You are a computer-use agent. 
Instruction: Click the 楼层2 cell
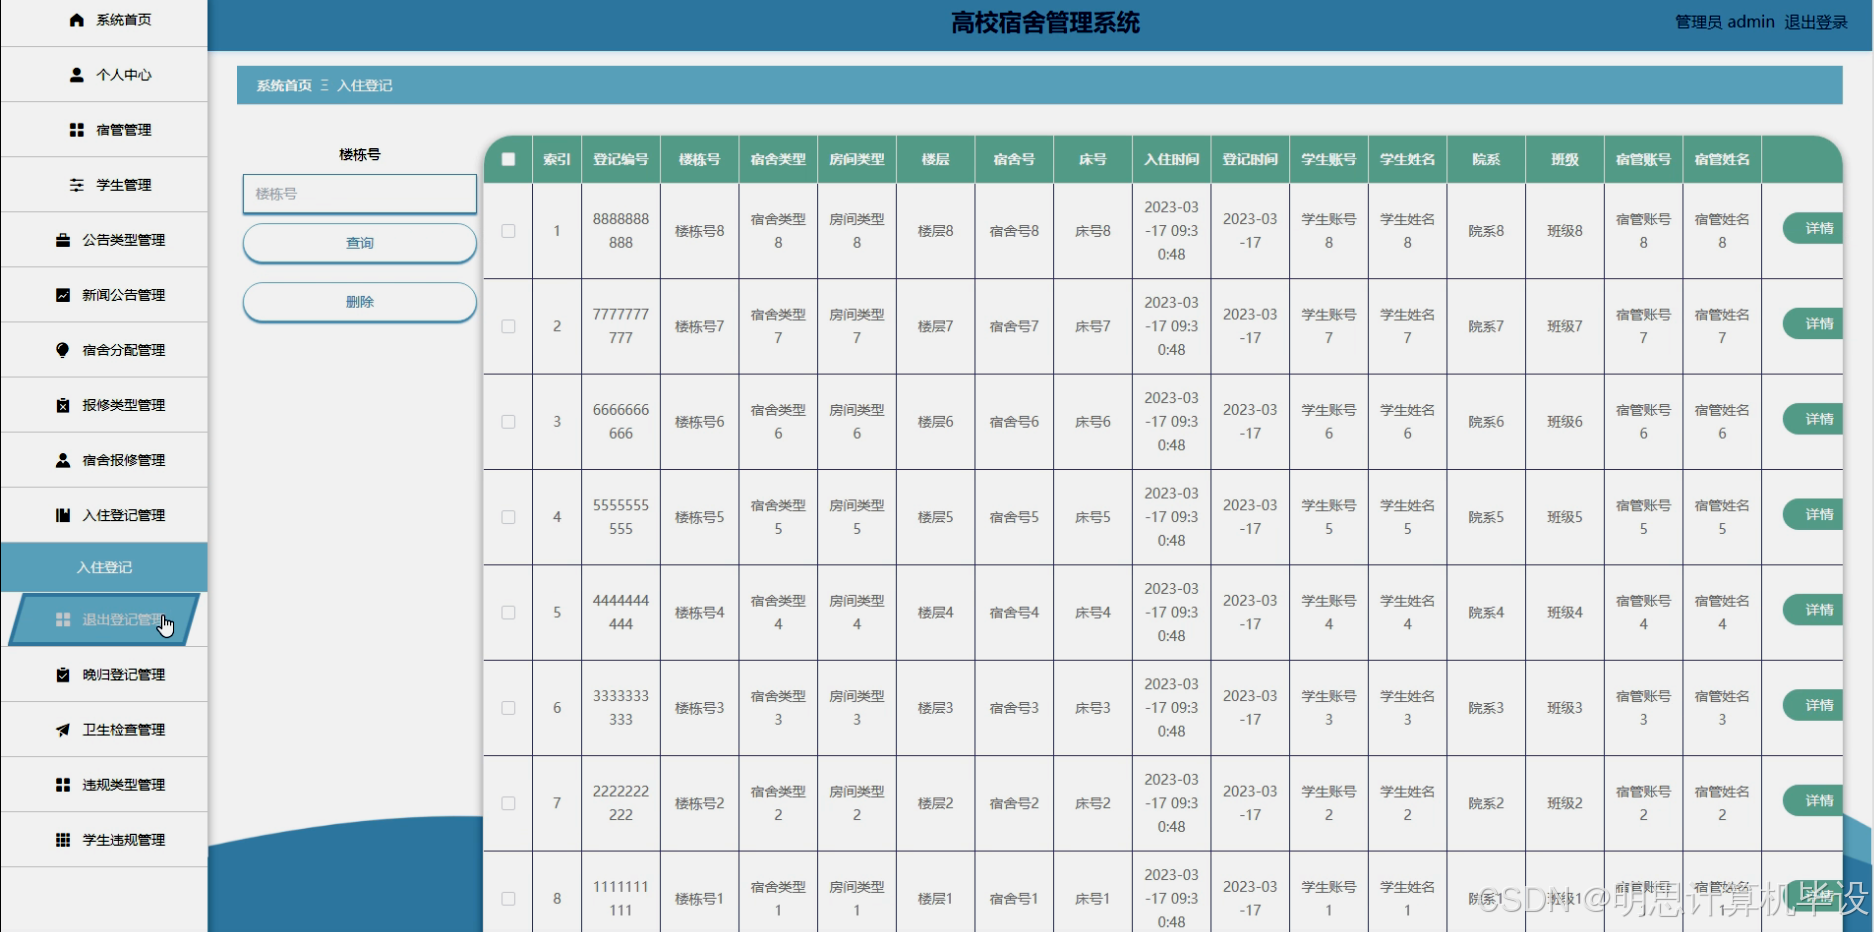click(936, 803)
